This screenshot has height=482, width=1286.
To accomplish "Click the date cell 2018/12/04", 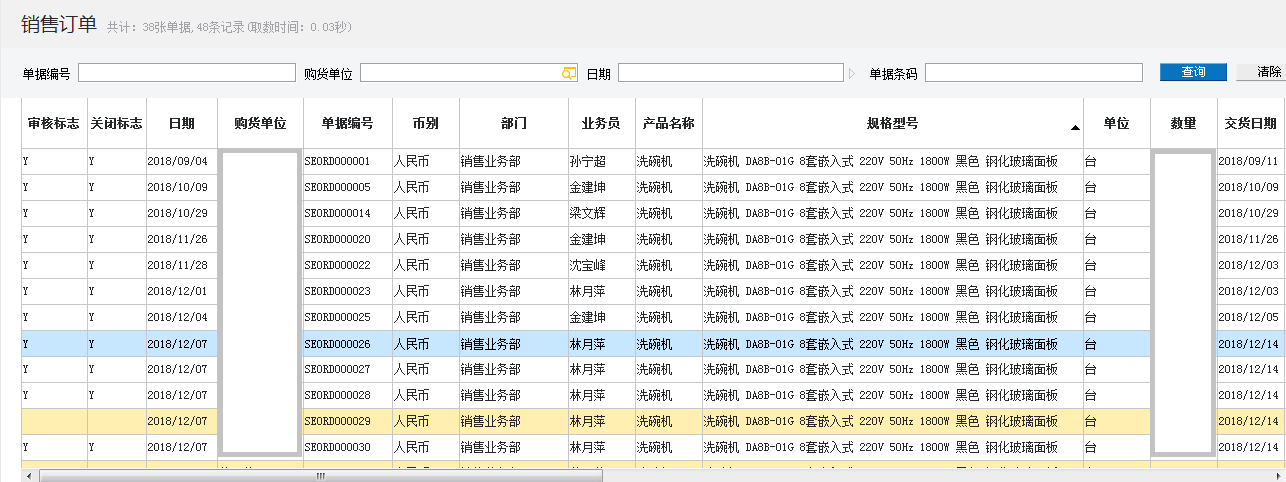I will 182,318.
